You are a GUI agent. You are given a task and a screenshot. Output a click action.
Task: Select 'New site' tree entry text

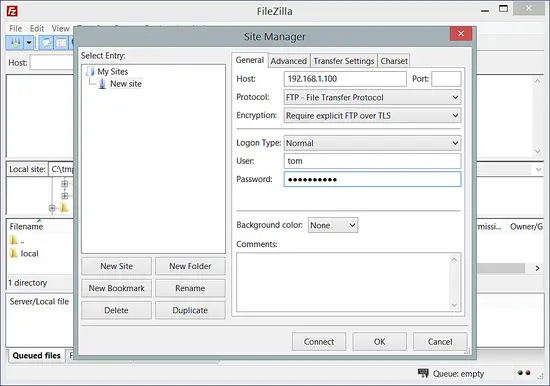click(126, 84)
